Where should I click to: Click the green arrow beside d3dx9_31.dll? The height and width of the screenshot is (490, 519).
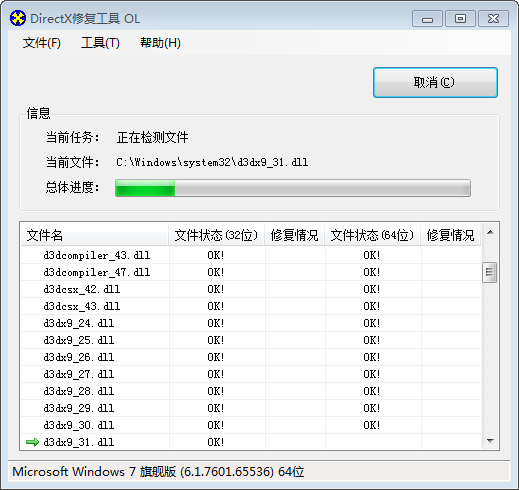pos(32,442)
